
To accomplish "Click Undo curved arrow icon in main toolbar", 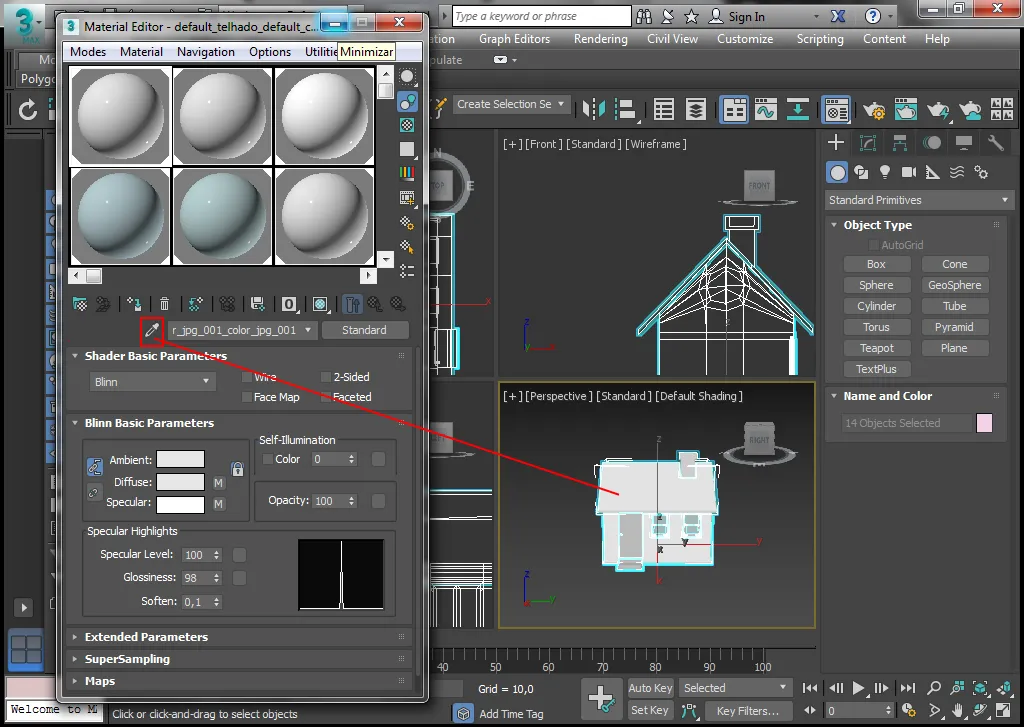I will (x=27, y=109).
